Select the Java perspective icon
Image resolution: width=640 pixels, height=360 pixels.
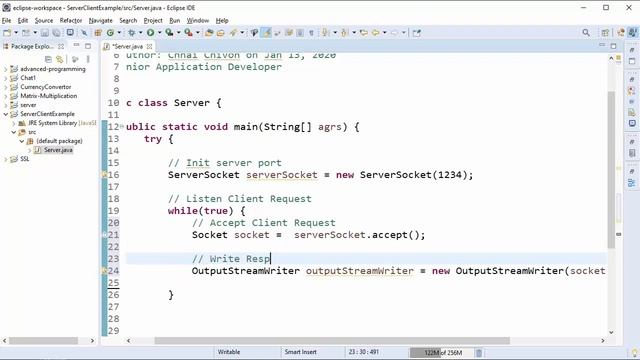[633, 33]
